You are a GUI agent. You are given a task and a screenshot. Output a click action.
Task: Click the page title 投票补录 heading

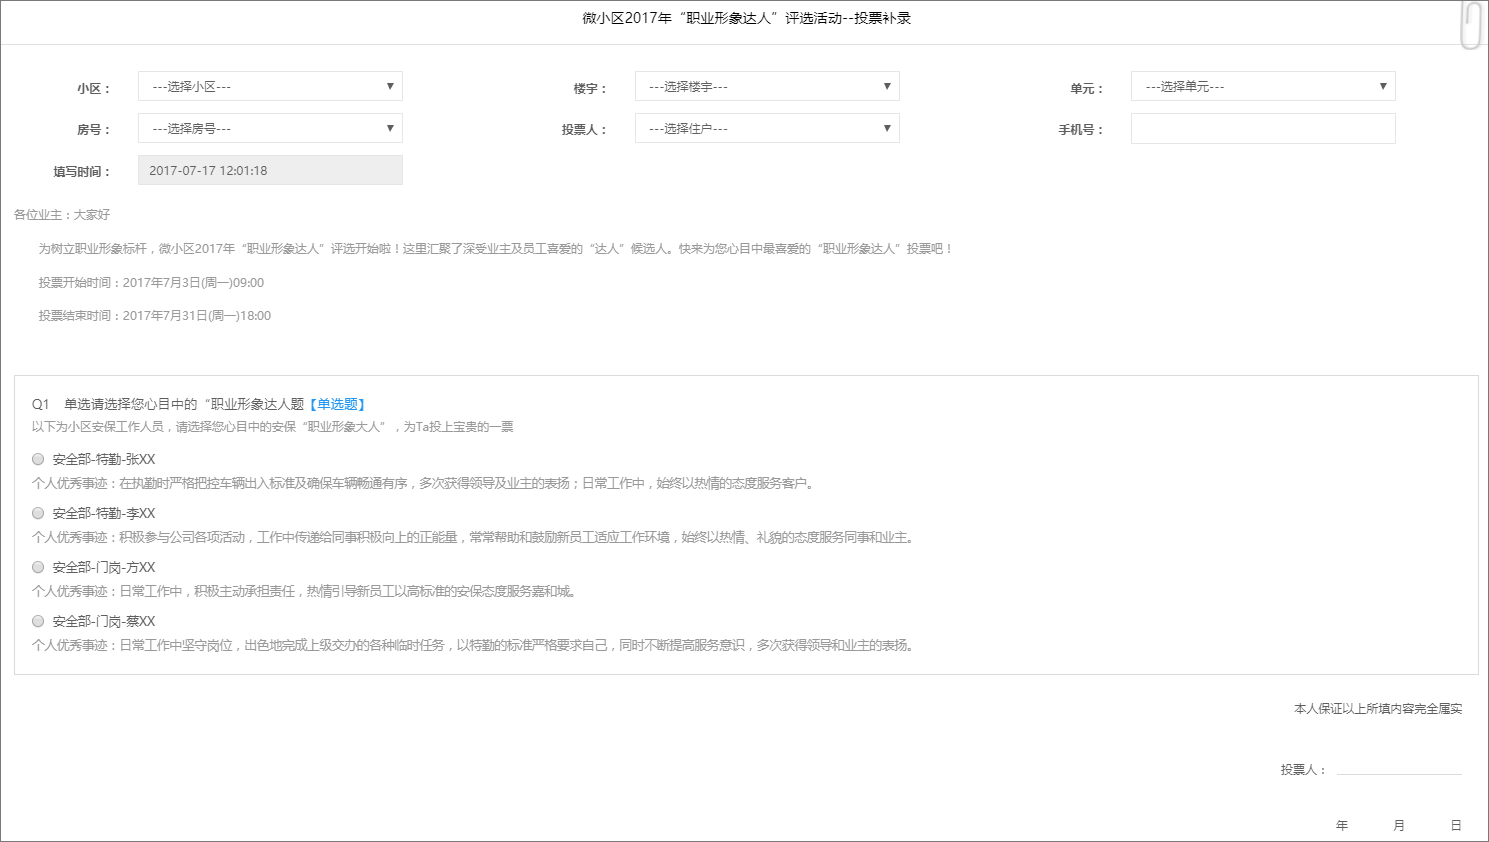coord(746,19)
